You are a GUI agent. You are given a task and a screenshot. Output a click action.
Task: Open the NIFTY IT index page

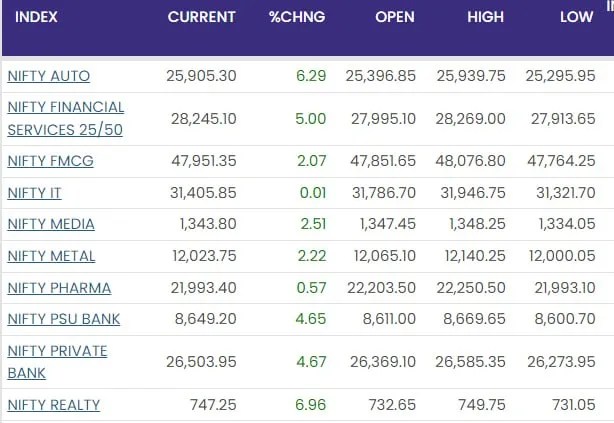34,193
